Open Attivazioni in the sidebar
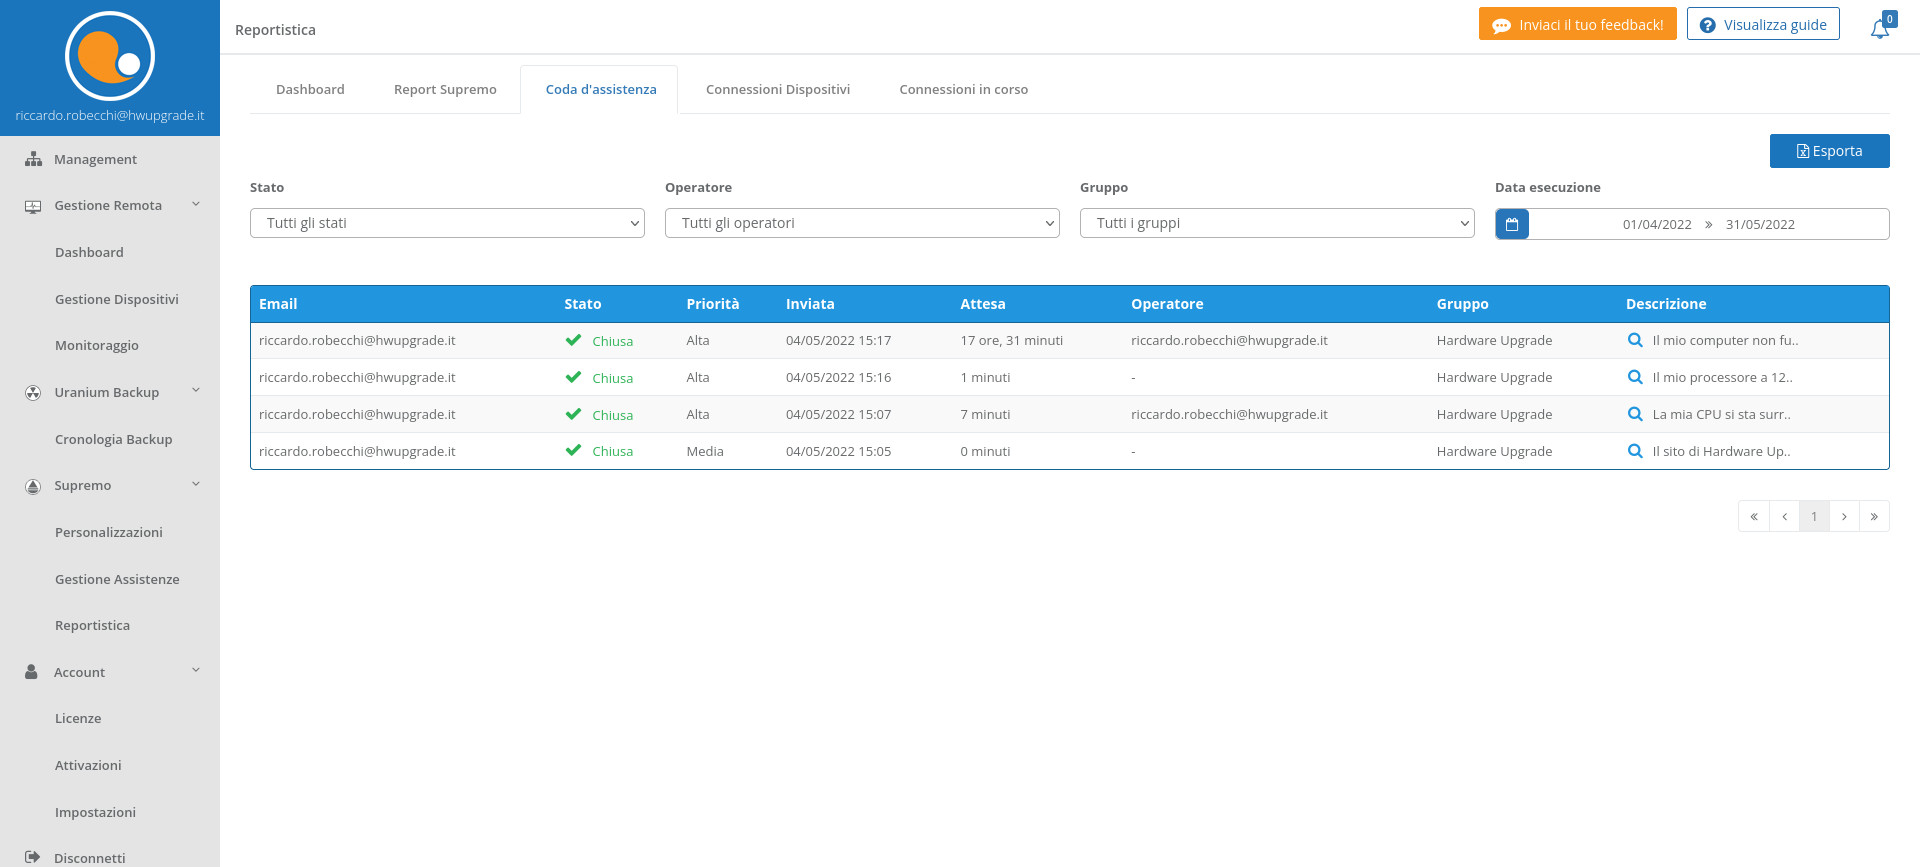This screenshot has width=1920, height=867. [88, 765]
